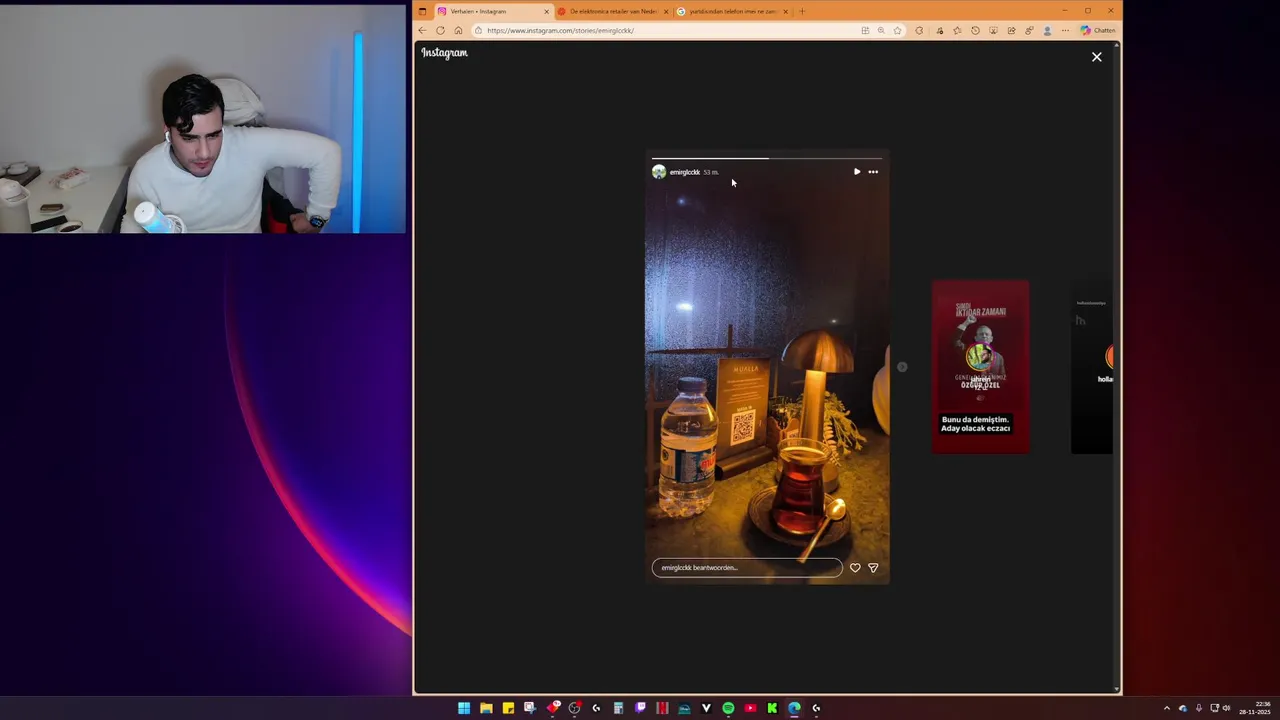Open Snipping Tool from the taskbar

(x=530, y=708)
